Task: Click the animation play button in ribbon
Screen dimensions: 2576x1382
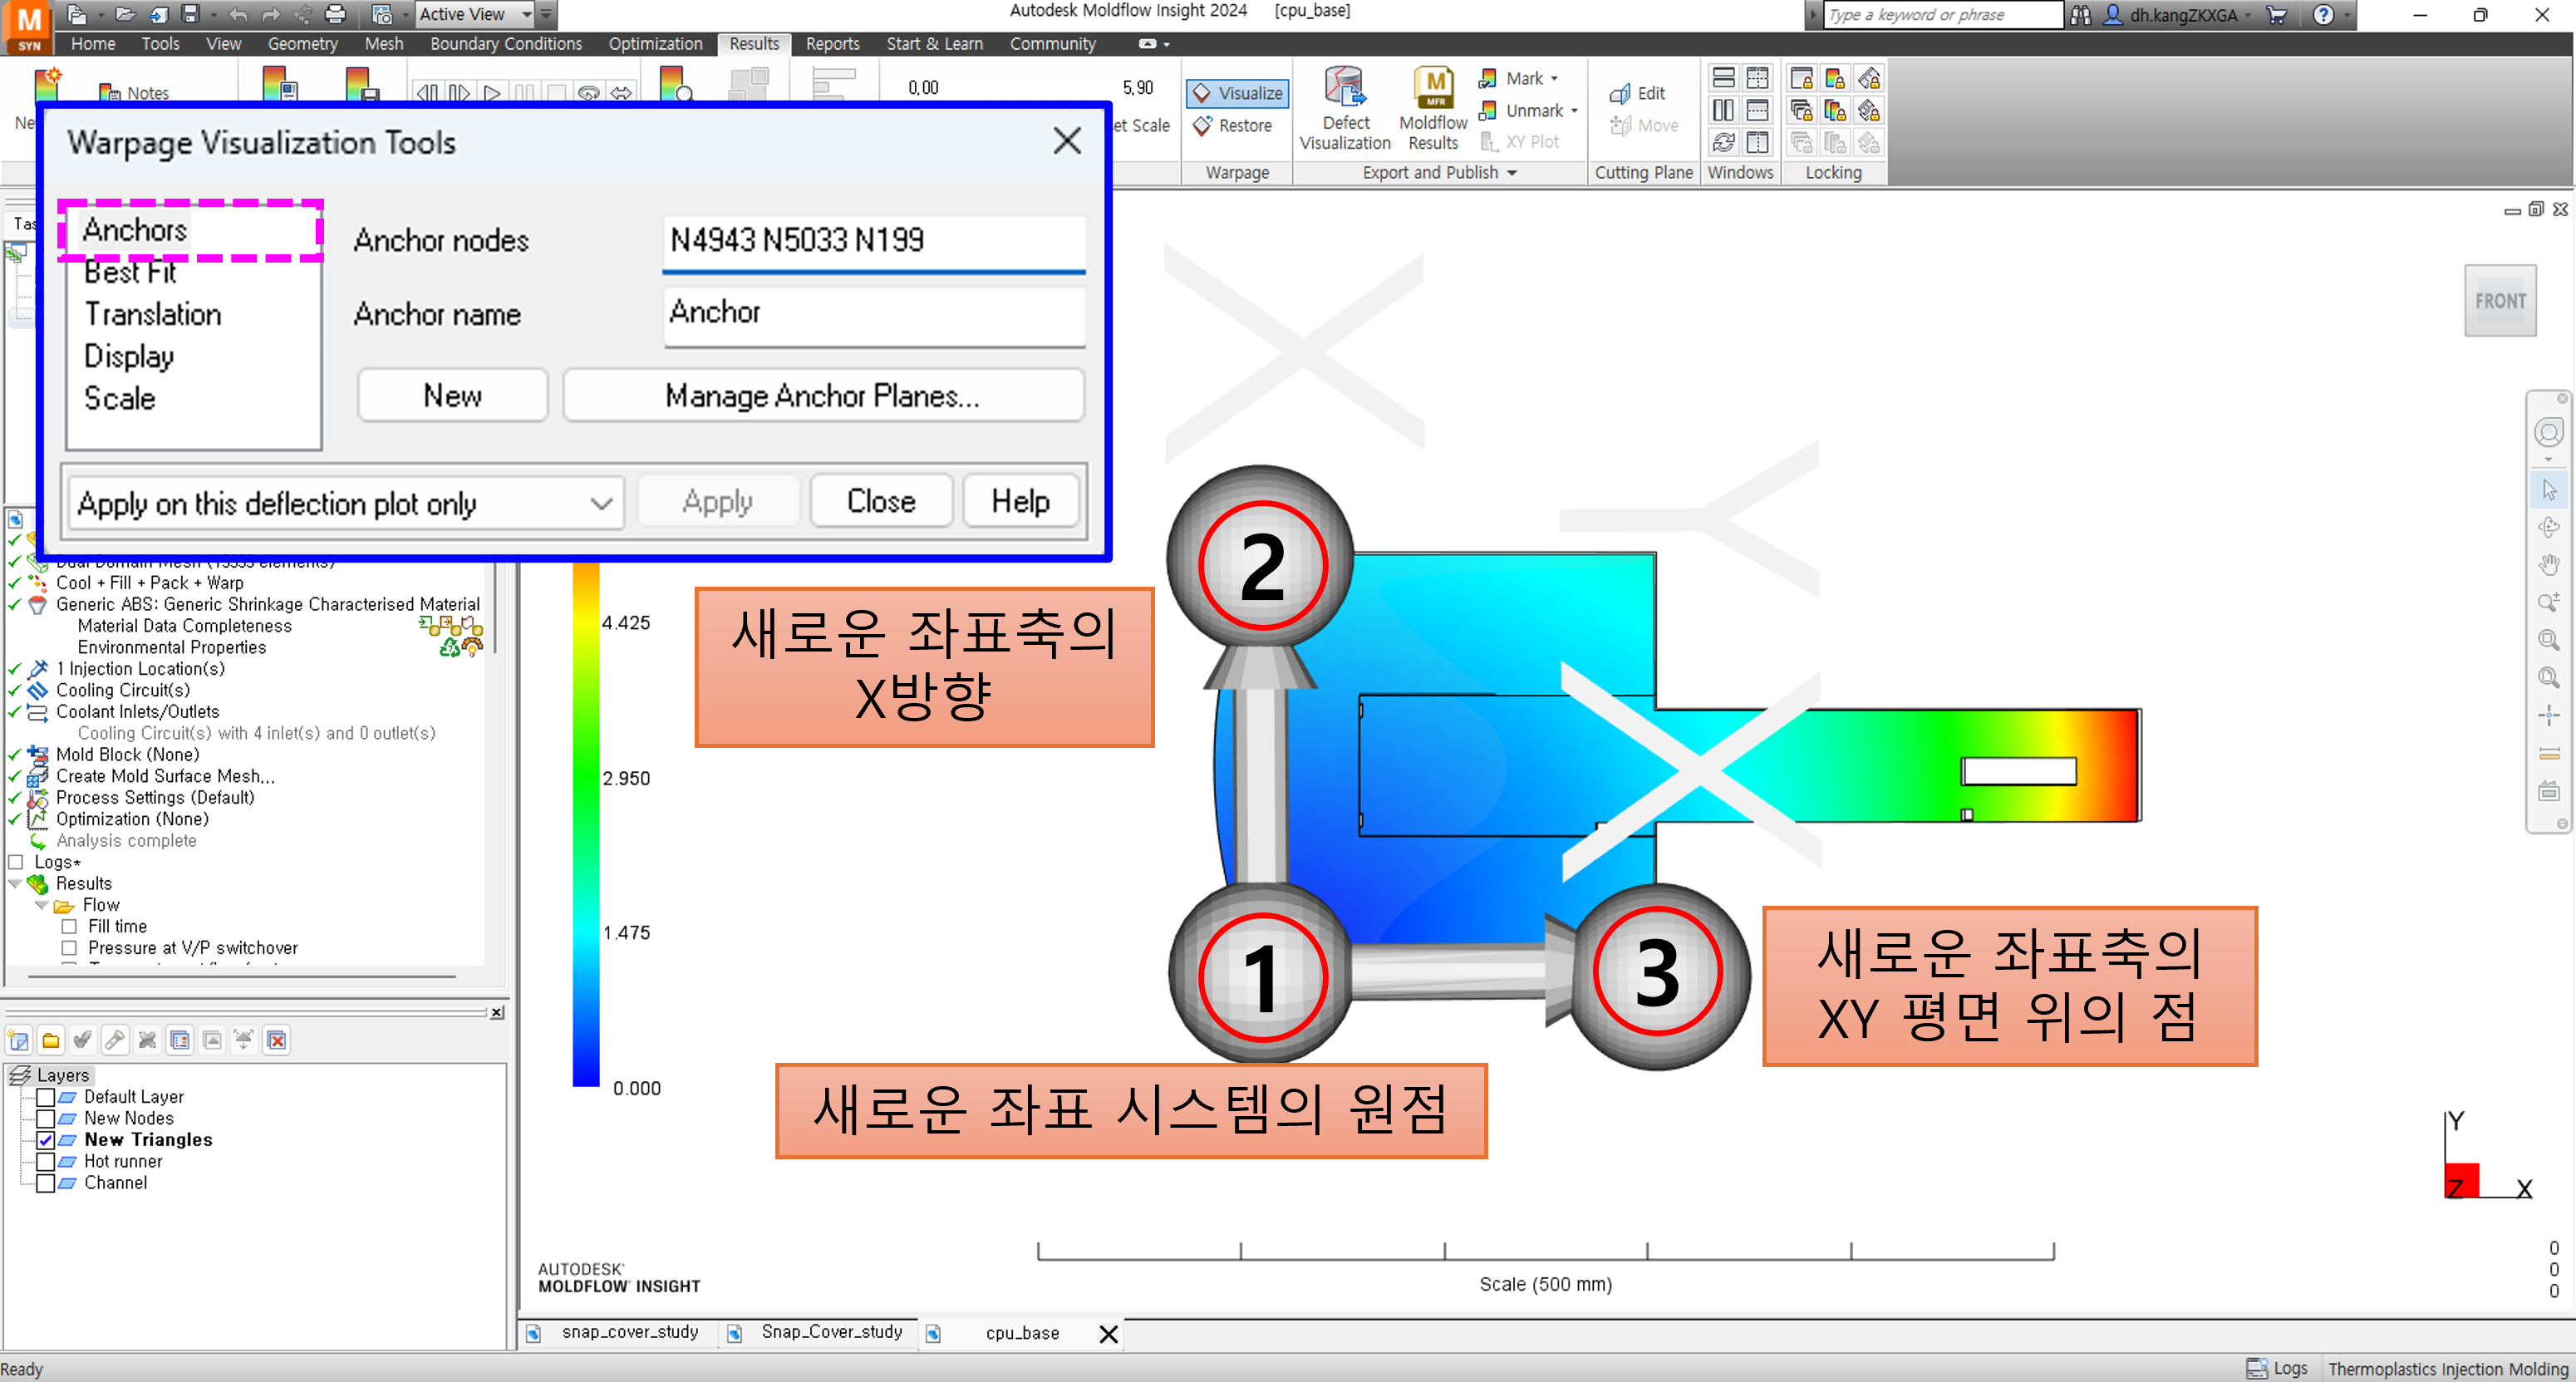Action: [492, 93]
